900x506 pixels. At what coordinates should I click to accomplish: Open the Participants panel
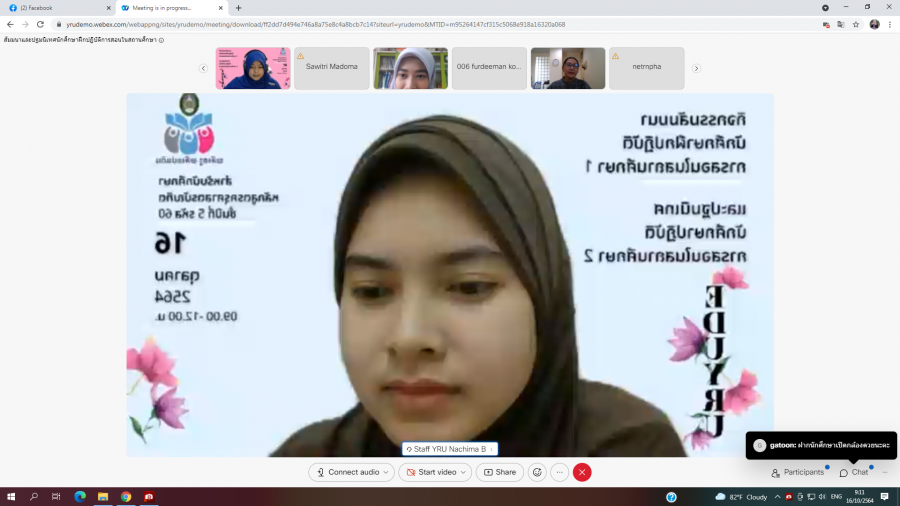point(798,472)
